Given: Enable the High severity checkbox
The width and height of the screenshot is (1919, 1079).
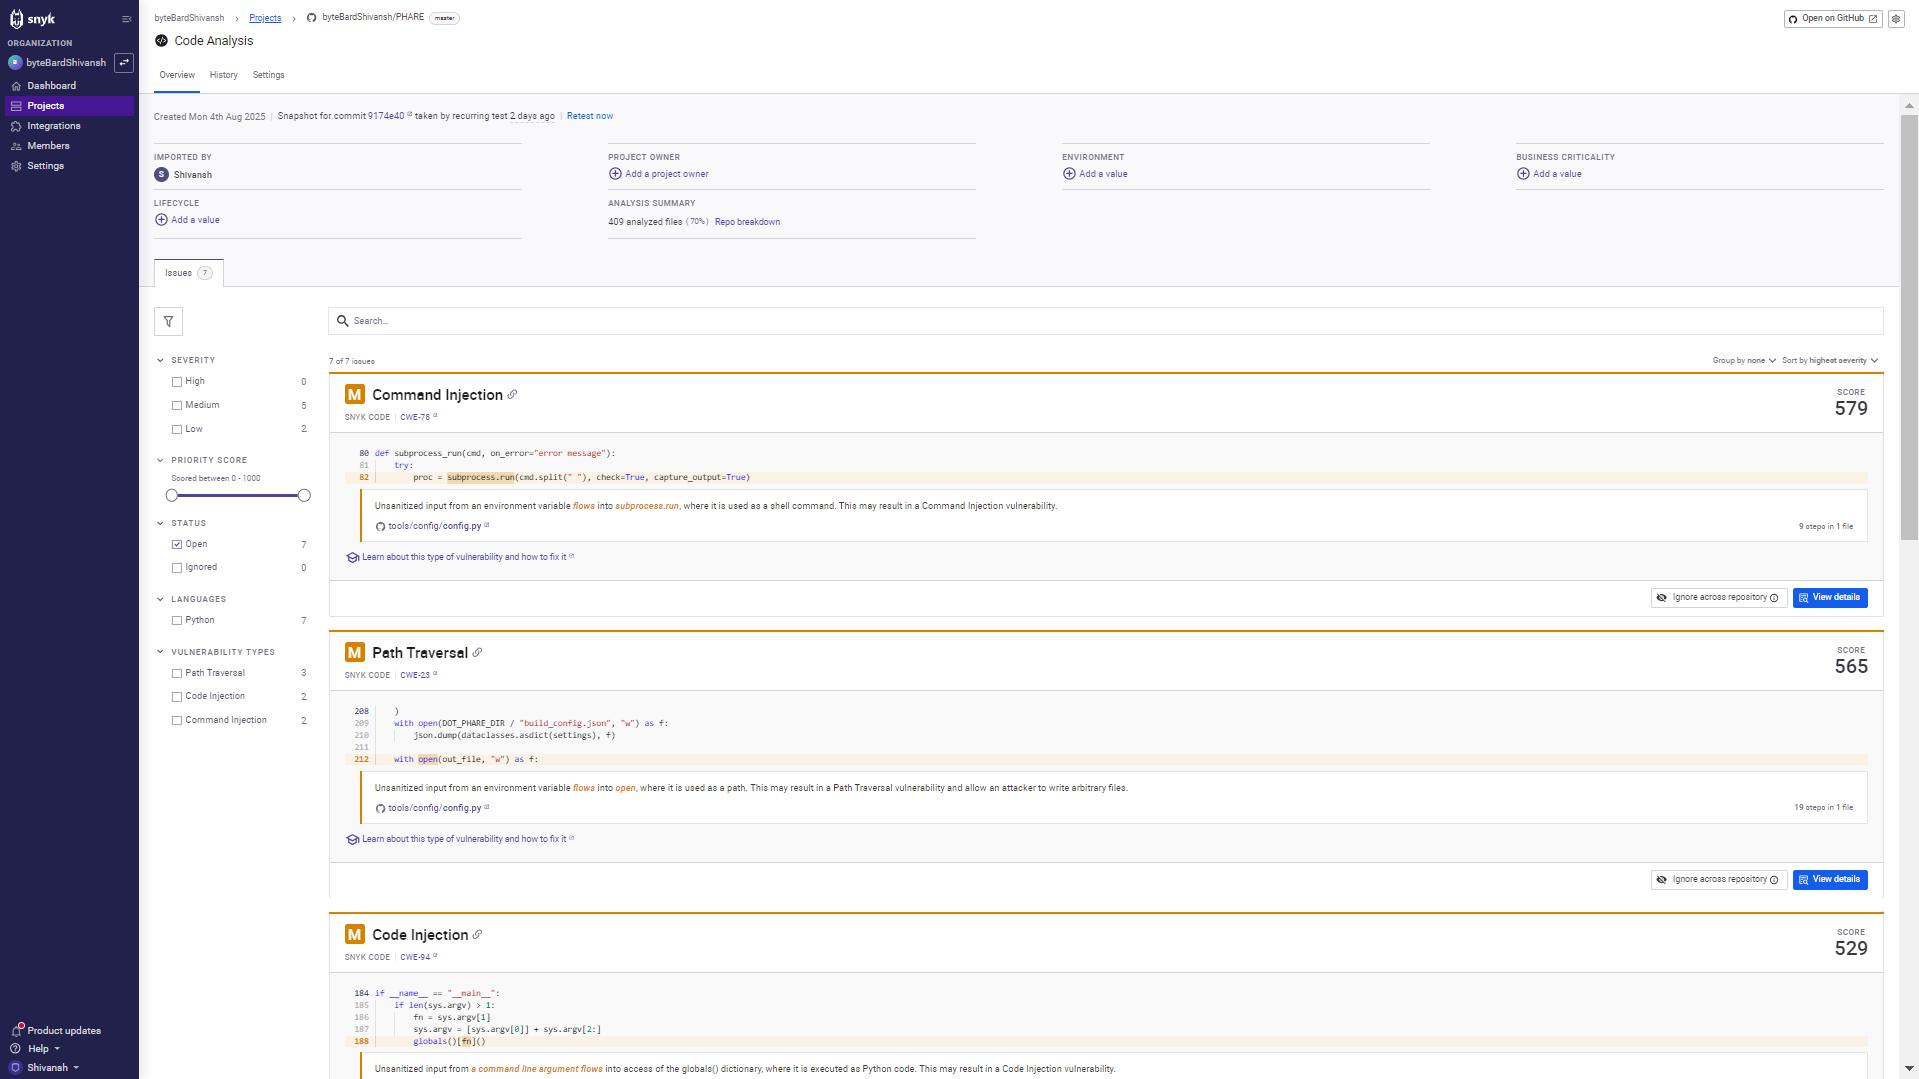Looking at the screenshot, I should (x=177, y=382).
